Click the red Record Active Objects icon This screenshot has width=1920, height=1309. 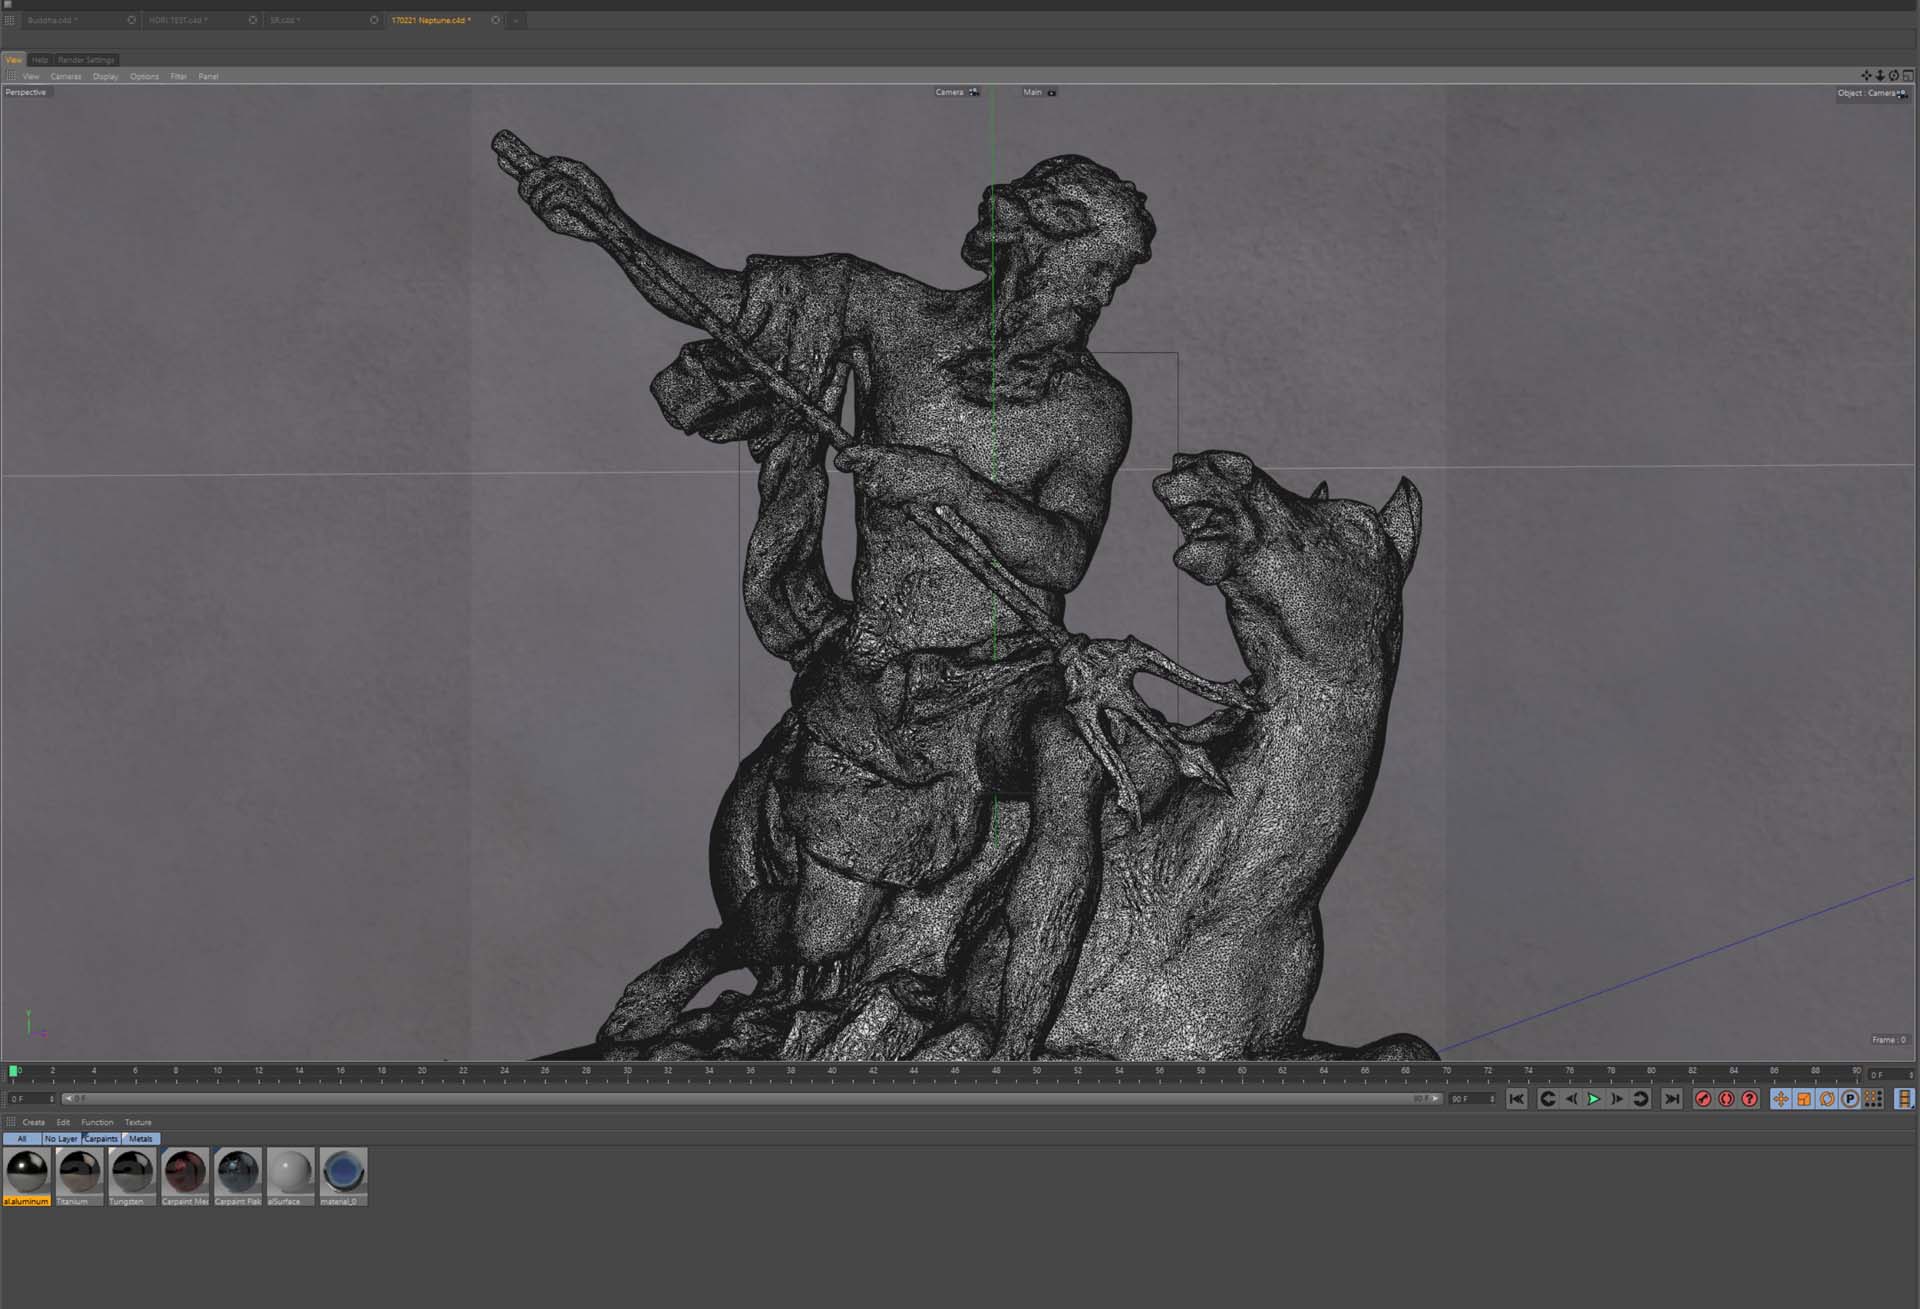(x=1703, y=1099)
